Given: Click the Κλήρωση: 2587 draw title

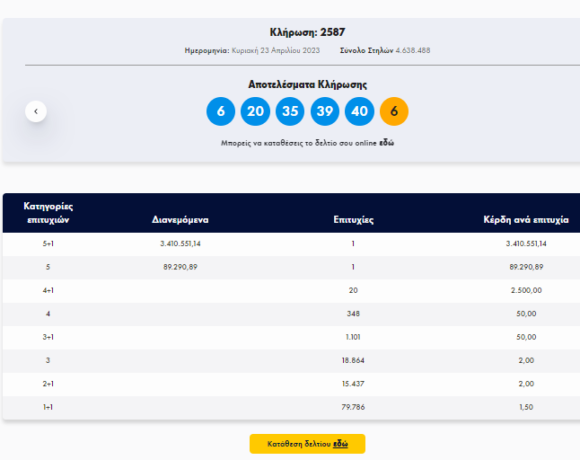Looking at the screenshot, I should point(307,32).
